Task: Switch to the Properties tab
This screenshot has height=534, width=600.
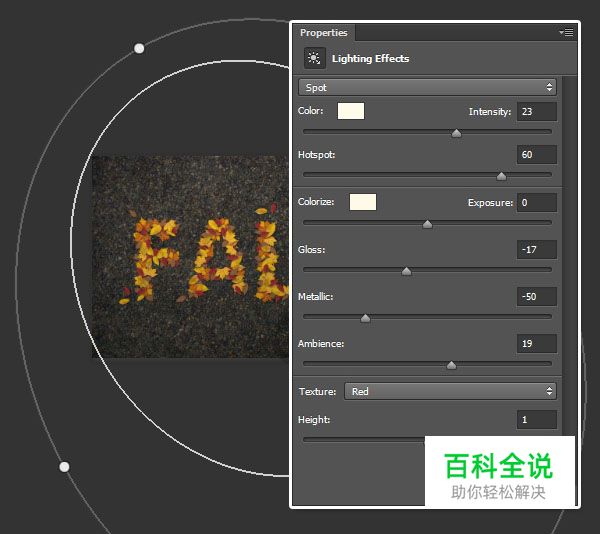Action: (324, 33)
